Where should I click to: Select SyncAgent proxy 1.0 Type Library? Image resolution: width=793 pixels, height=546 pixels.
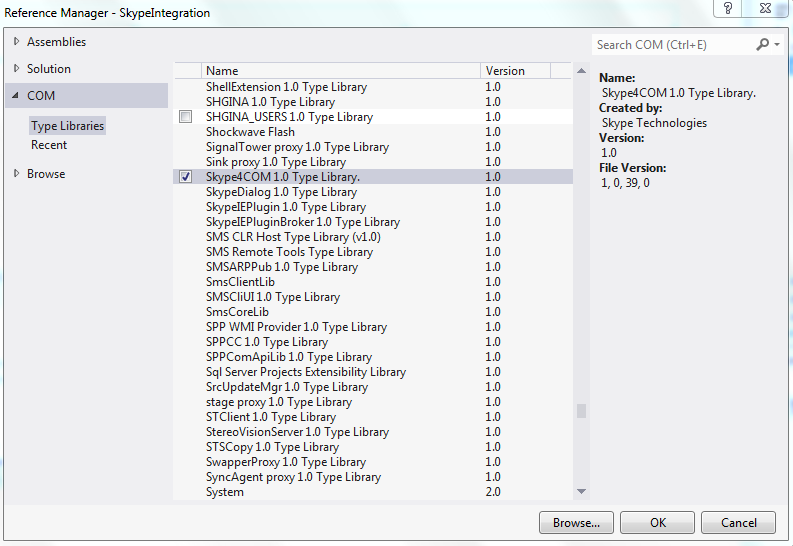point(373,477)
